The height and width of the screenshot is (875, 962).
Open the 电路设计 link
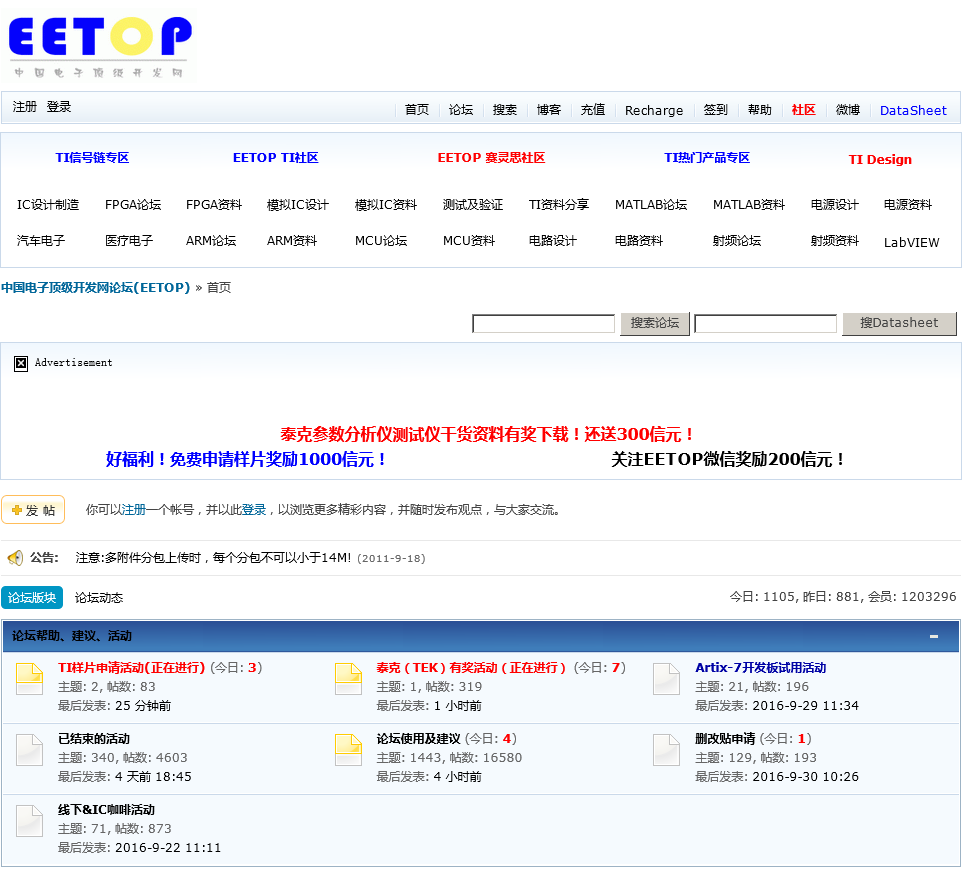tap(553, 241)
